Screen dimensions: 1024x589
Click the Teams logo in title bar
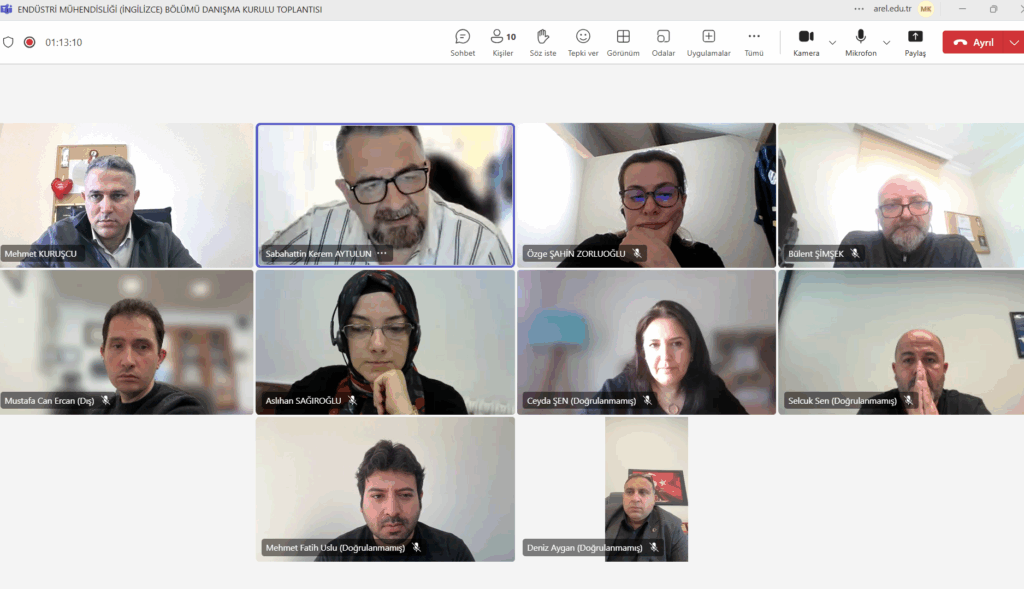(7, 9)
